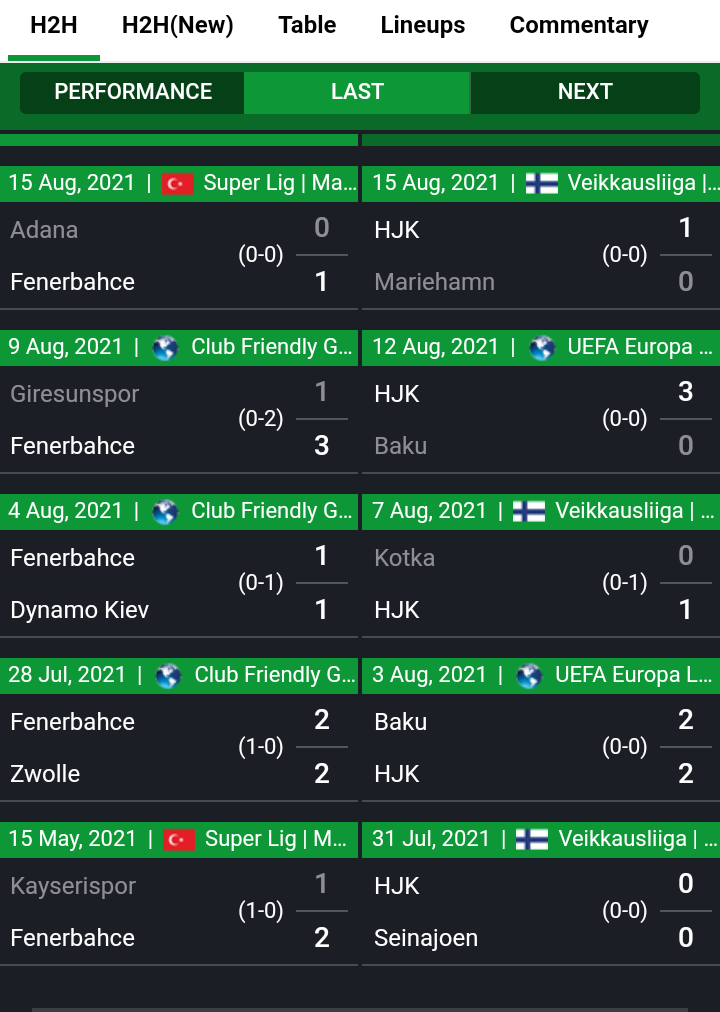This screenshot has width=720, height=1012.
Task: Click the Finland flag on the 7 Aug Veikkausliiga match
Action: (529, 511)
